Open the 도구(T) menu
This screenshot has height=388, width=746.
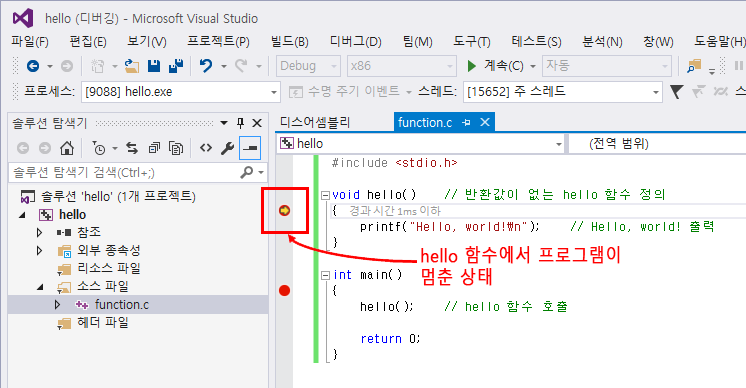(x=472, y=42)
